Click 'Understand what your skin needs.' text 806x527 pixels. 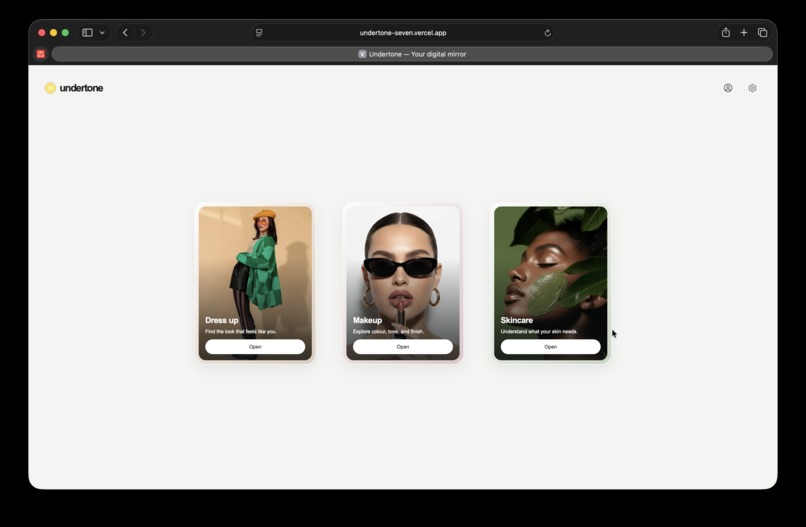539,332
